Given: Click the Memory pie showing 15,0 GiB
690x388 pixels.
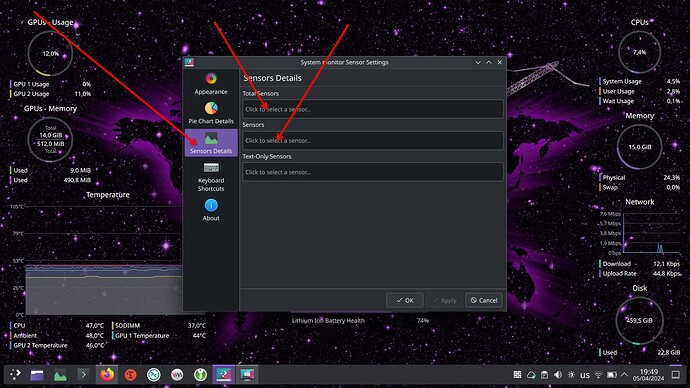Looking at the screenshot, I should 639,147.
